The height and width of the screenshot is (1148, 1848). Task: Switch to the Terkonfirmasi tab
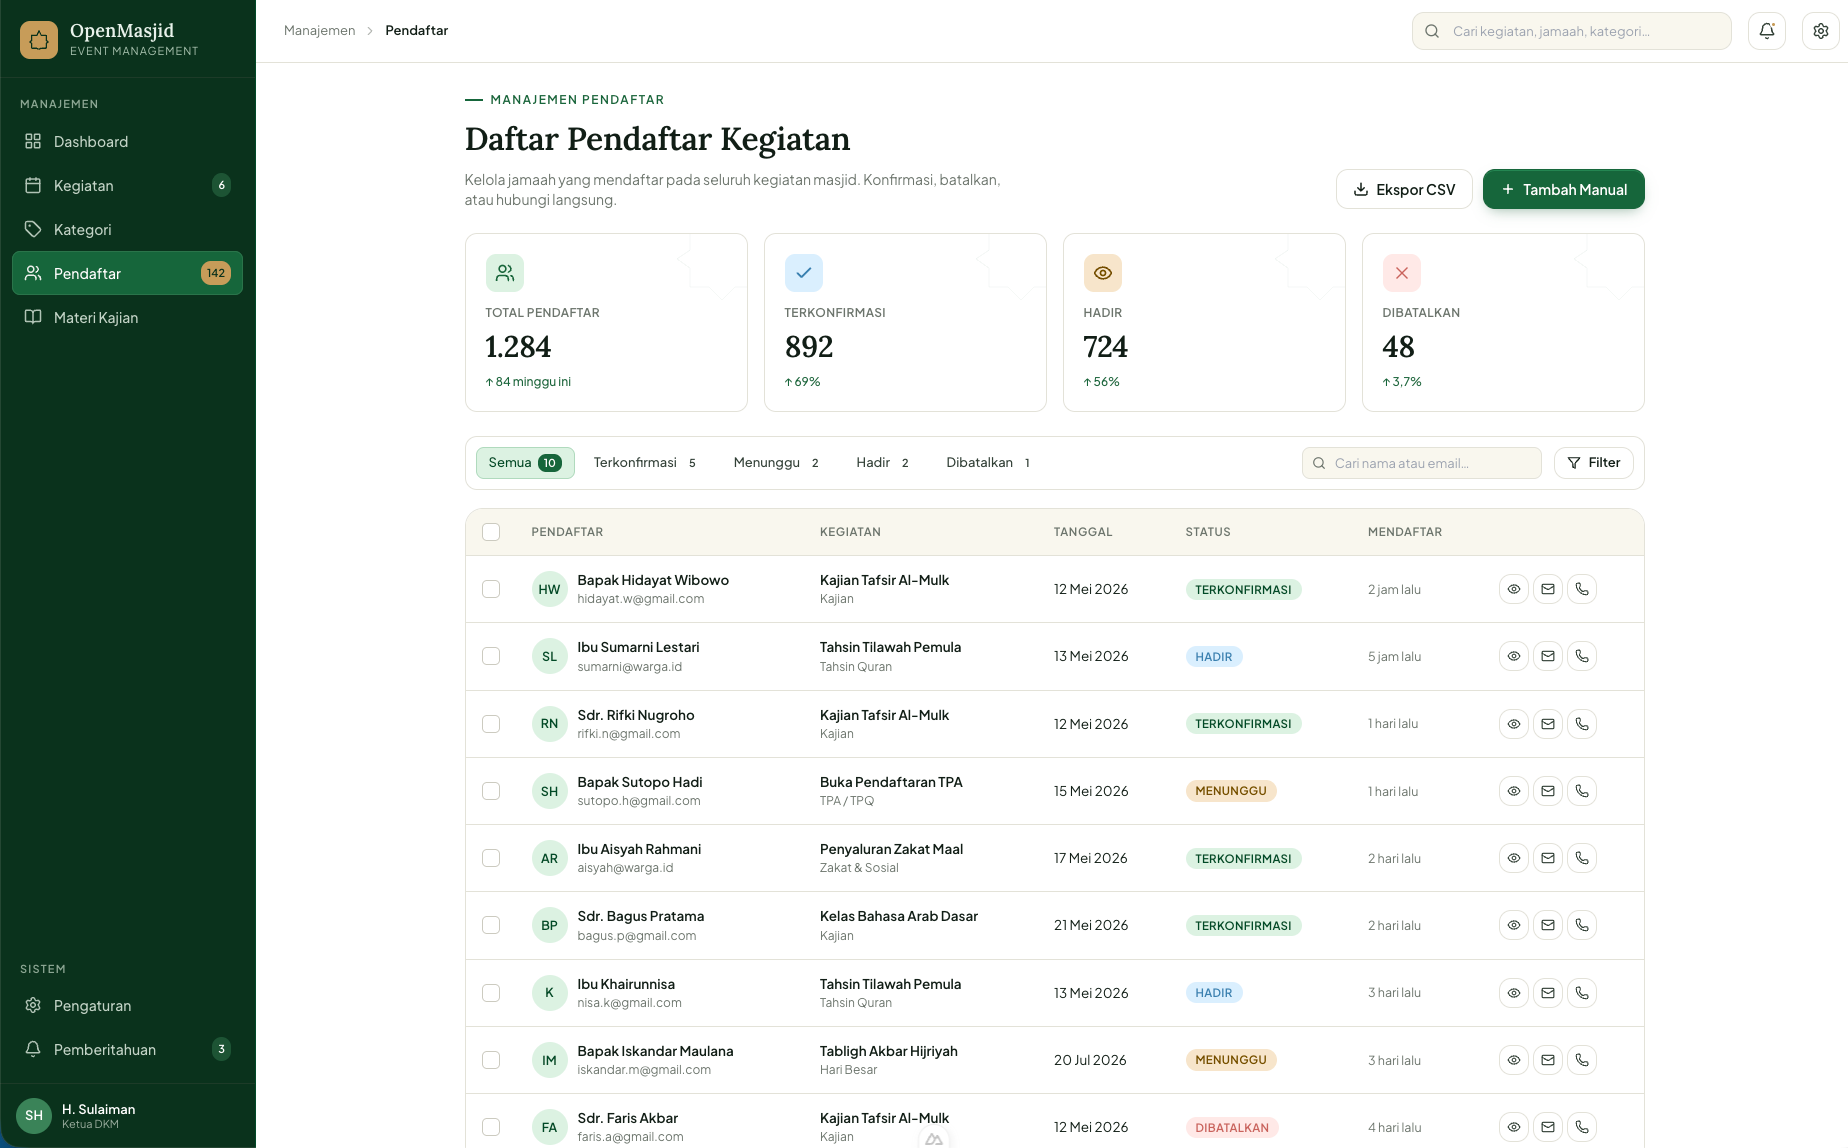pos(645,463)
